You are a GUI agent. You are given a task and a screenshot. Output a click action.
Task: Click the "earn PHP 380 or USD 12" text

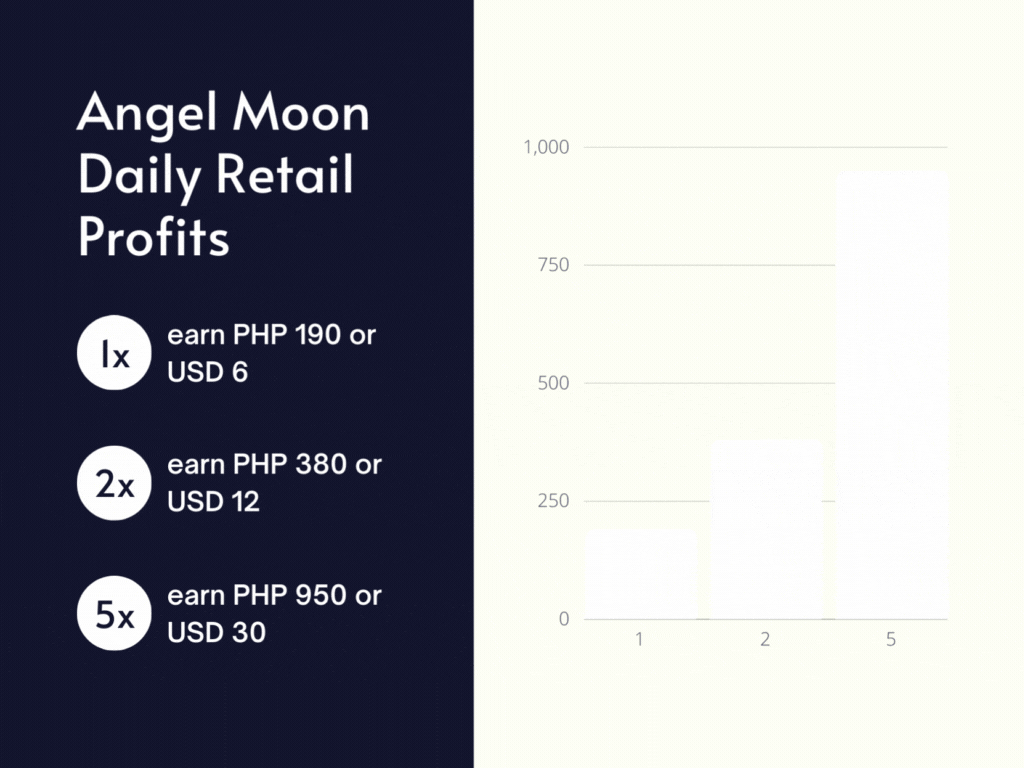click(274, 483)
